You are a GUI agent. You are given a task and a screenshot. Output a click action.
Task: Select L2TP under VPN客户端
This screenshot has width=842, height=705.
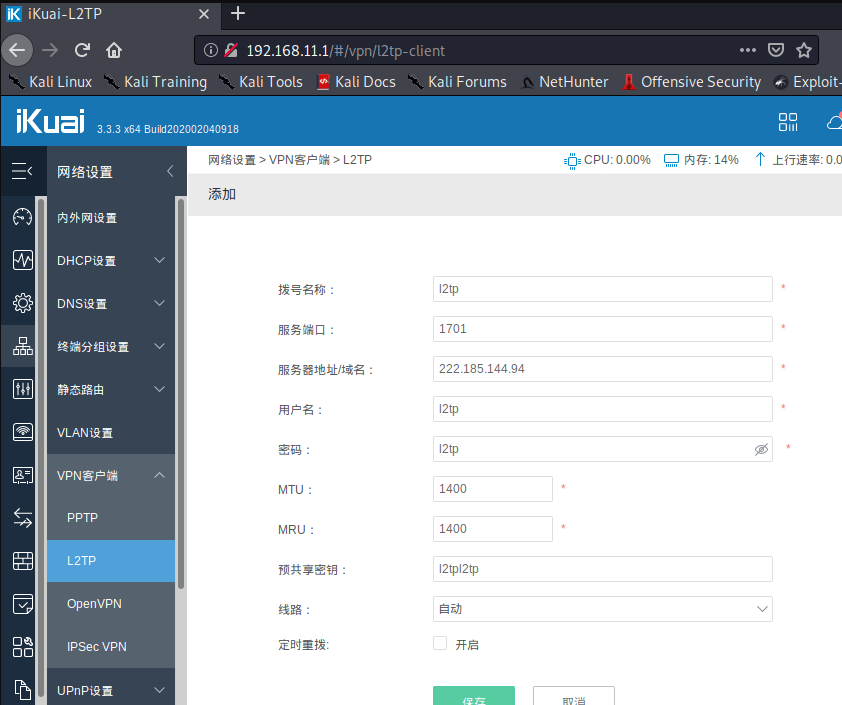pos(111,561)
